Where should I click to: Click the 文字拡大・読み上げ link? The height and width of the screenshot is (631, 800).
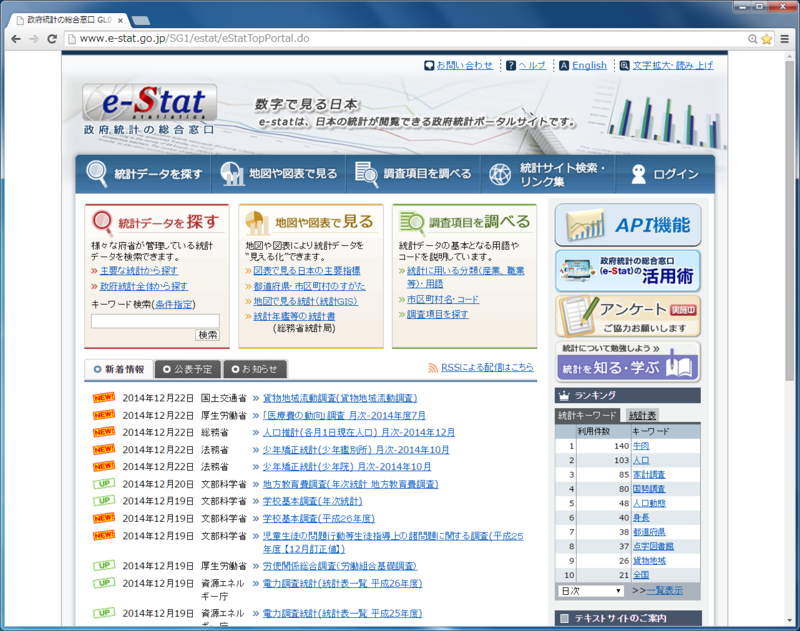click(673, 65)
